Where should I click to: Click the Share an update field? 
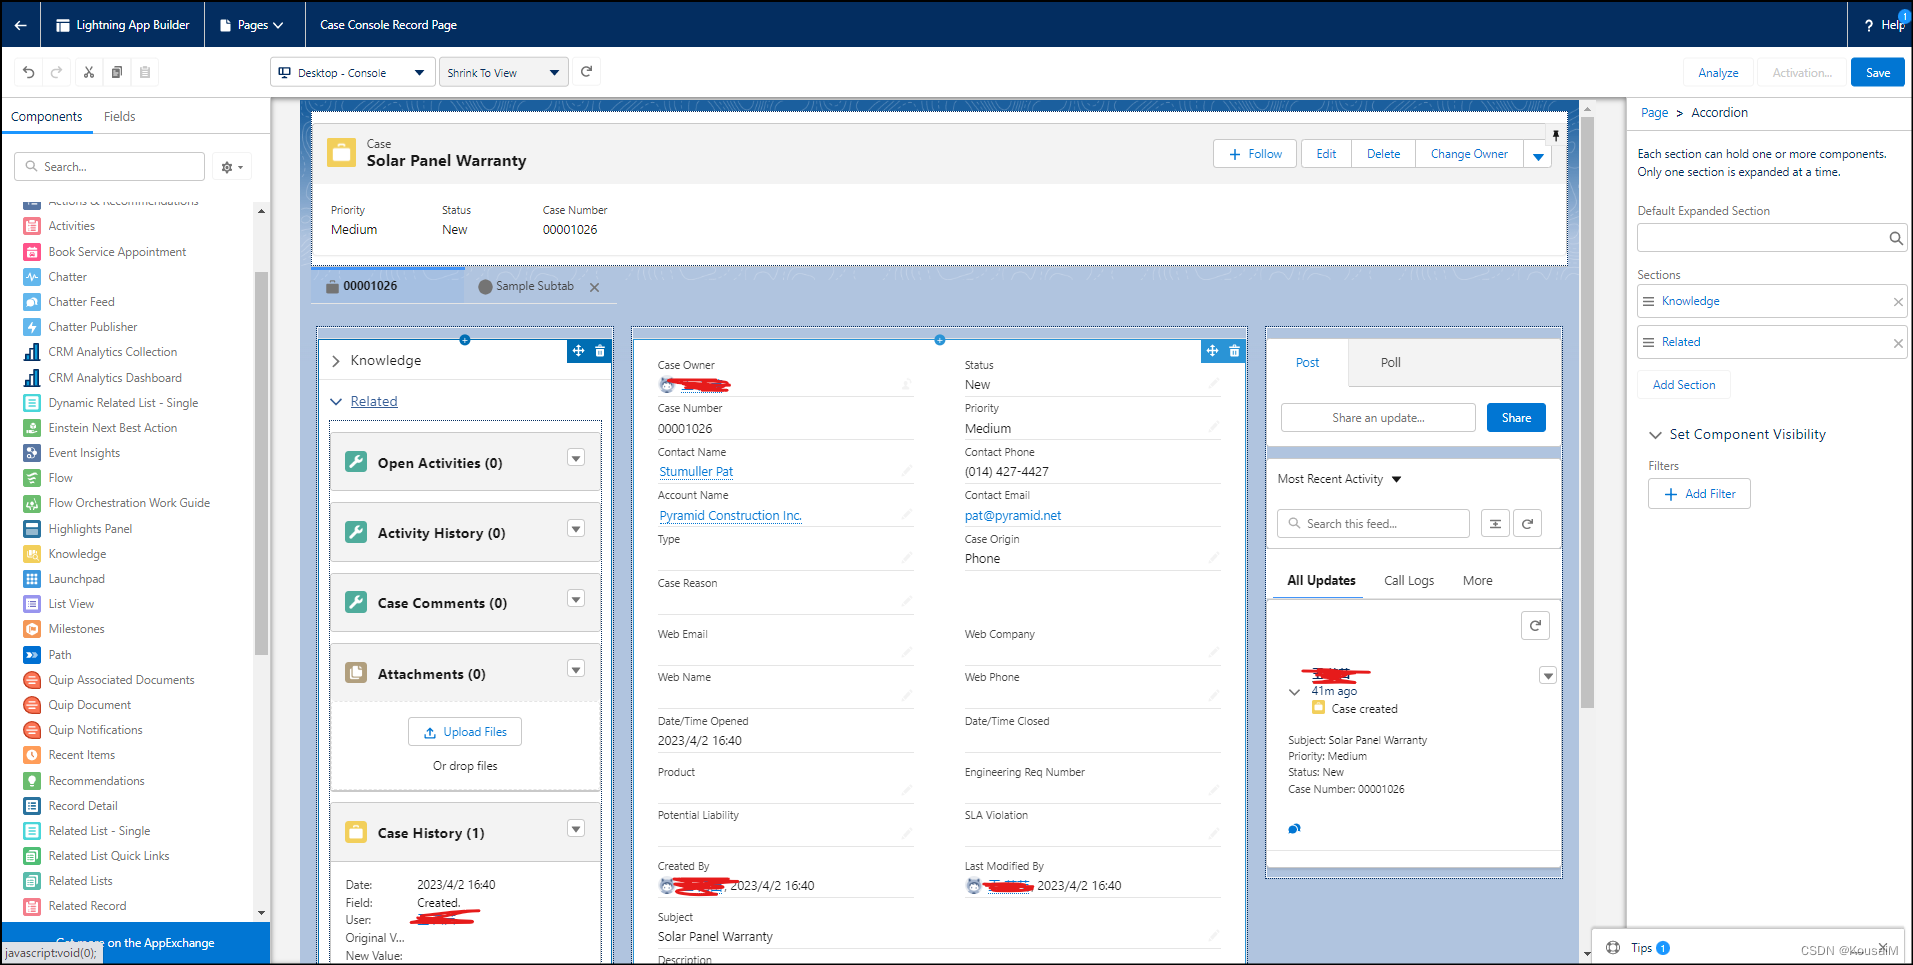1378,418
